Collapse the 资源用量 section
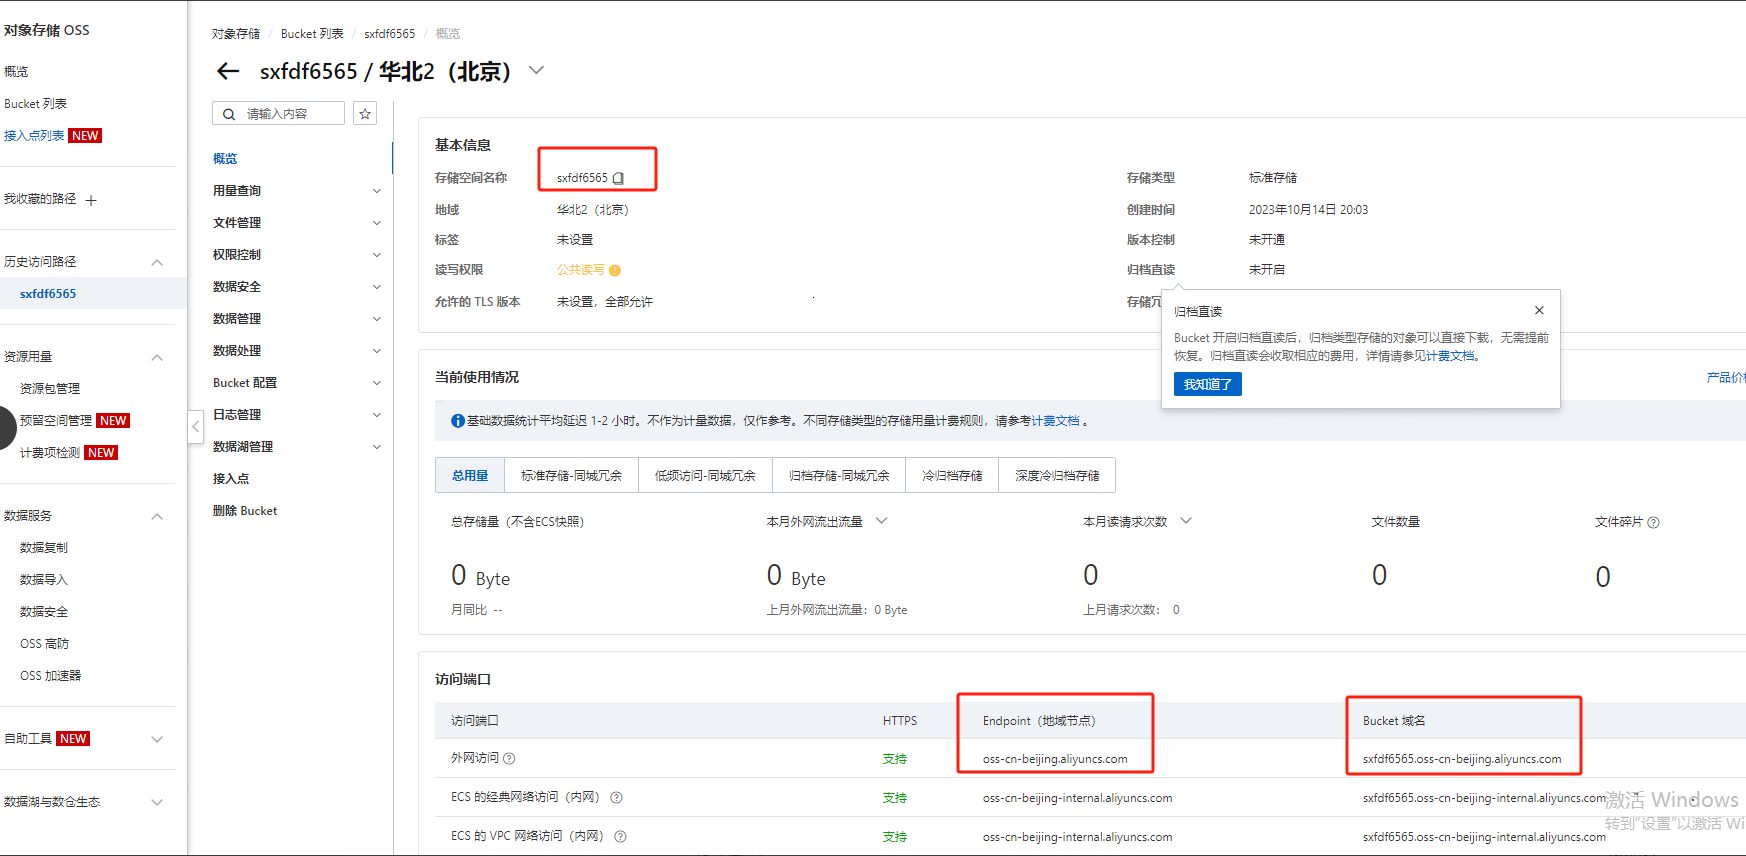 (157, 357)
